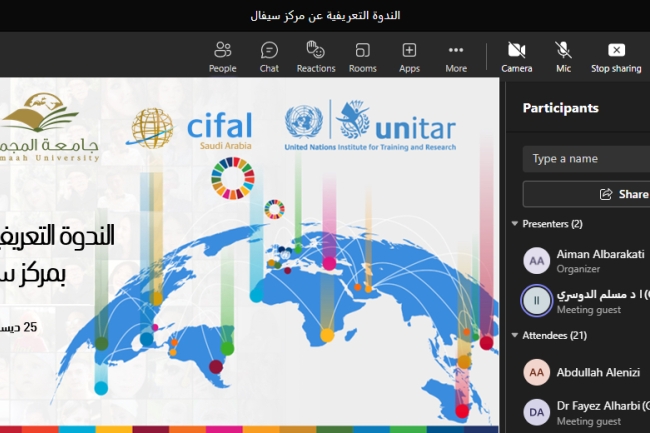Unmute the Mic

click(563, 57)
